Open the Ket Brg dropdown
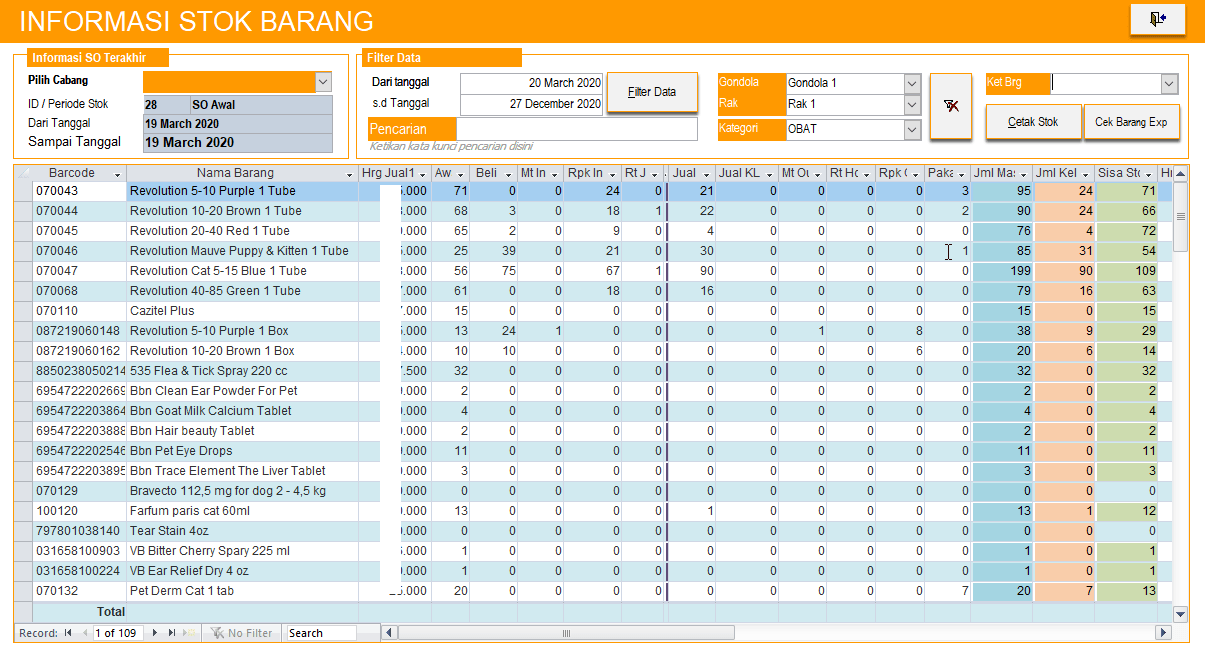This screenshot has width=1205, height=666. [x=1169, y=84]
